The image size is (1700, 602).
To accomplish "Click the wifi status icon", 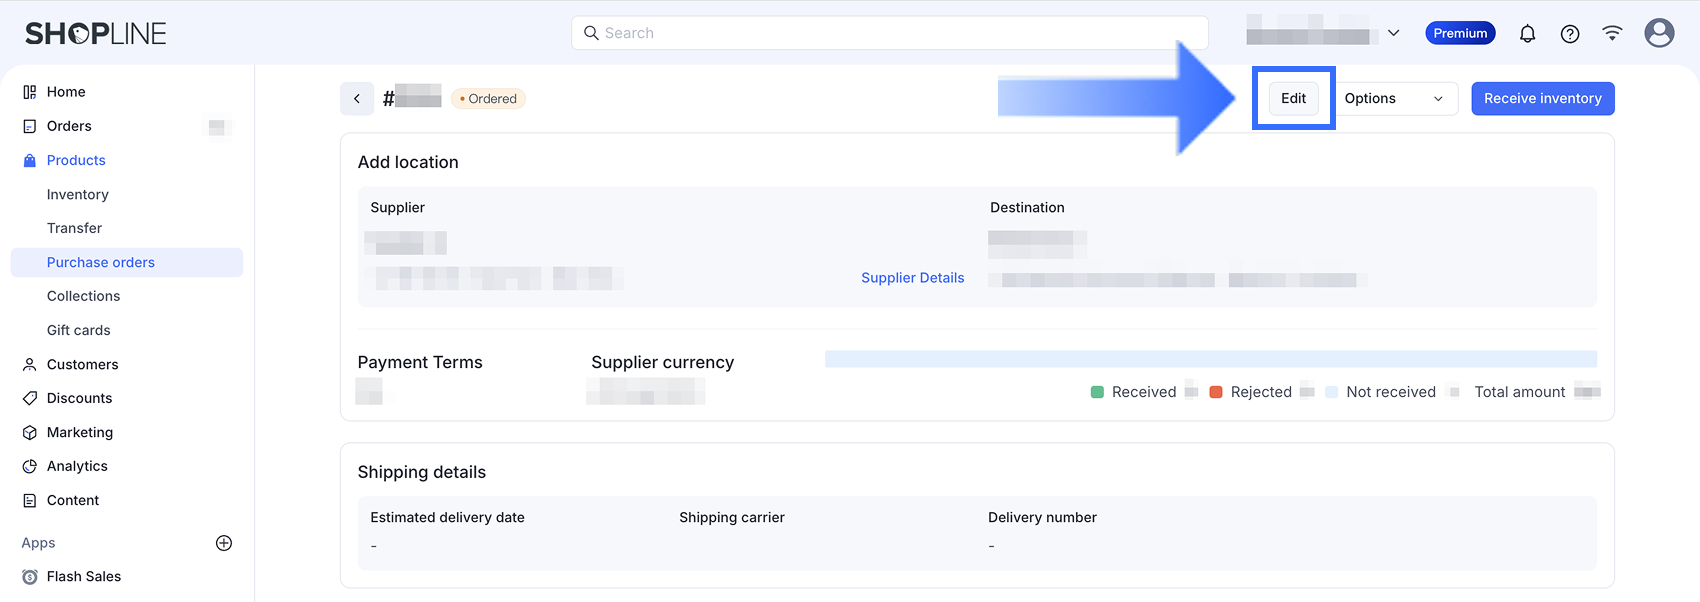I will click(1612, 33).
